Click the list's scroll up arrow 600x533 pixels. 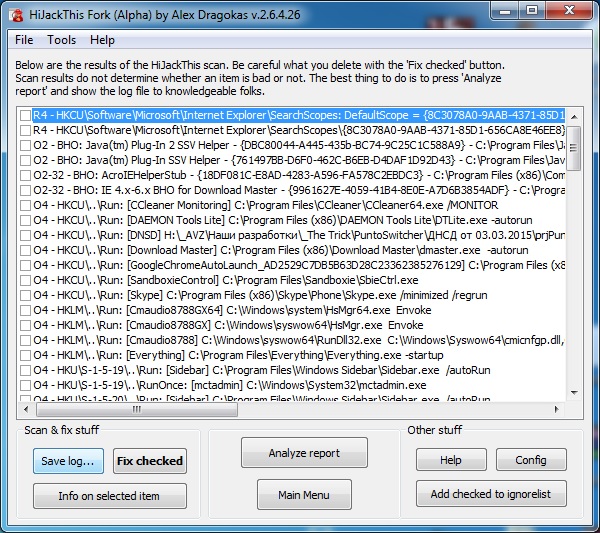[x=574, y=116]
